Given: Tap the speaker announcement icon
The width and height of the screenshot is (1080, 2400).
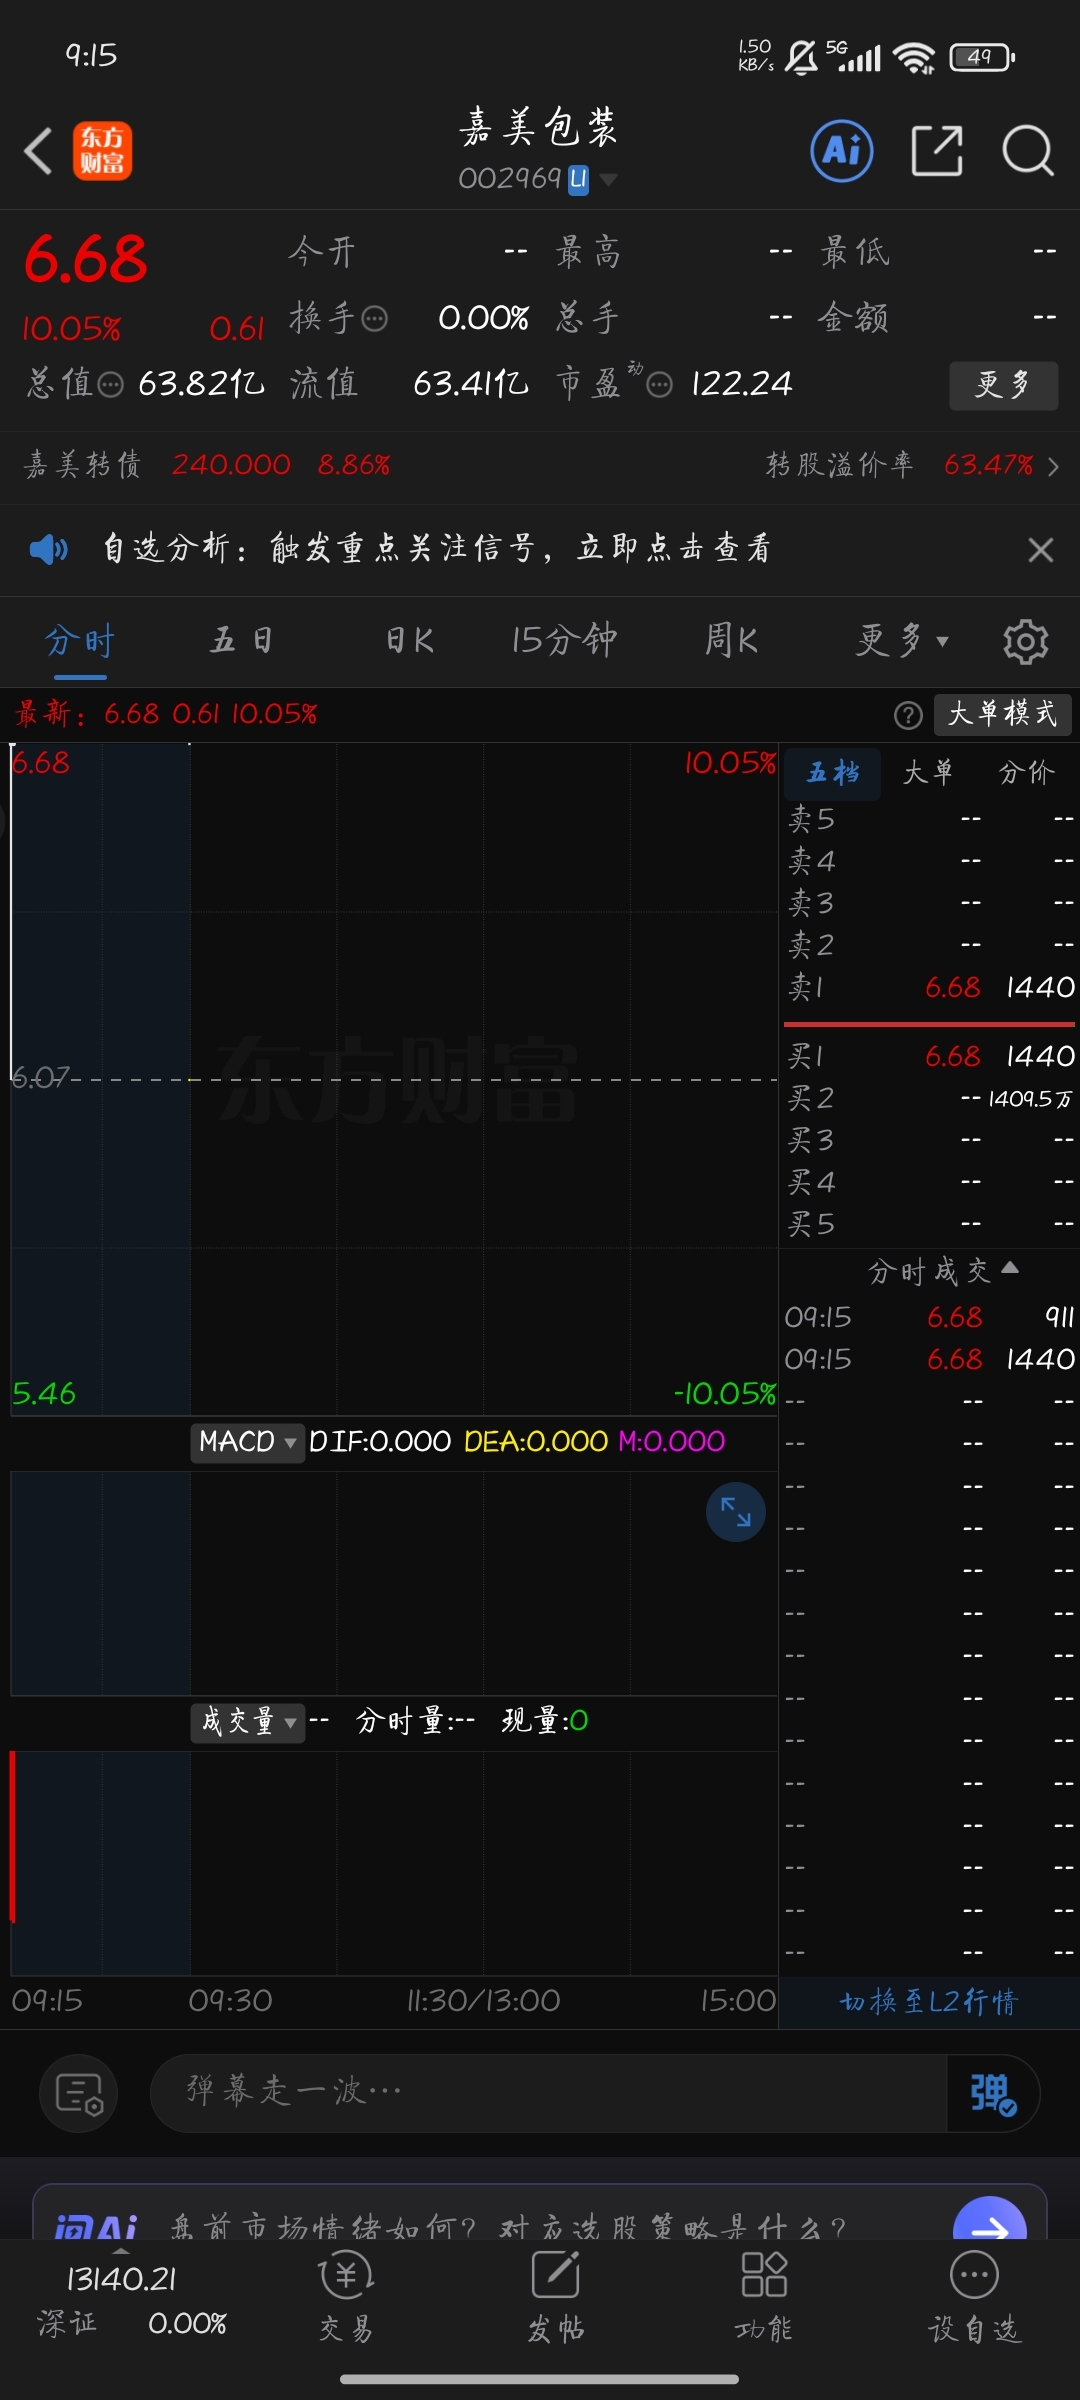Looking at the screenshot, I should click(x=49, y=549).
